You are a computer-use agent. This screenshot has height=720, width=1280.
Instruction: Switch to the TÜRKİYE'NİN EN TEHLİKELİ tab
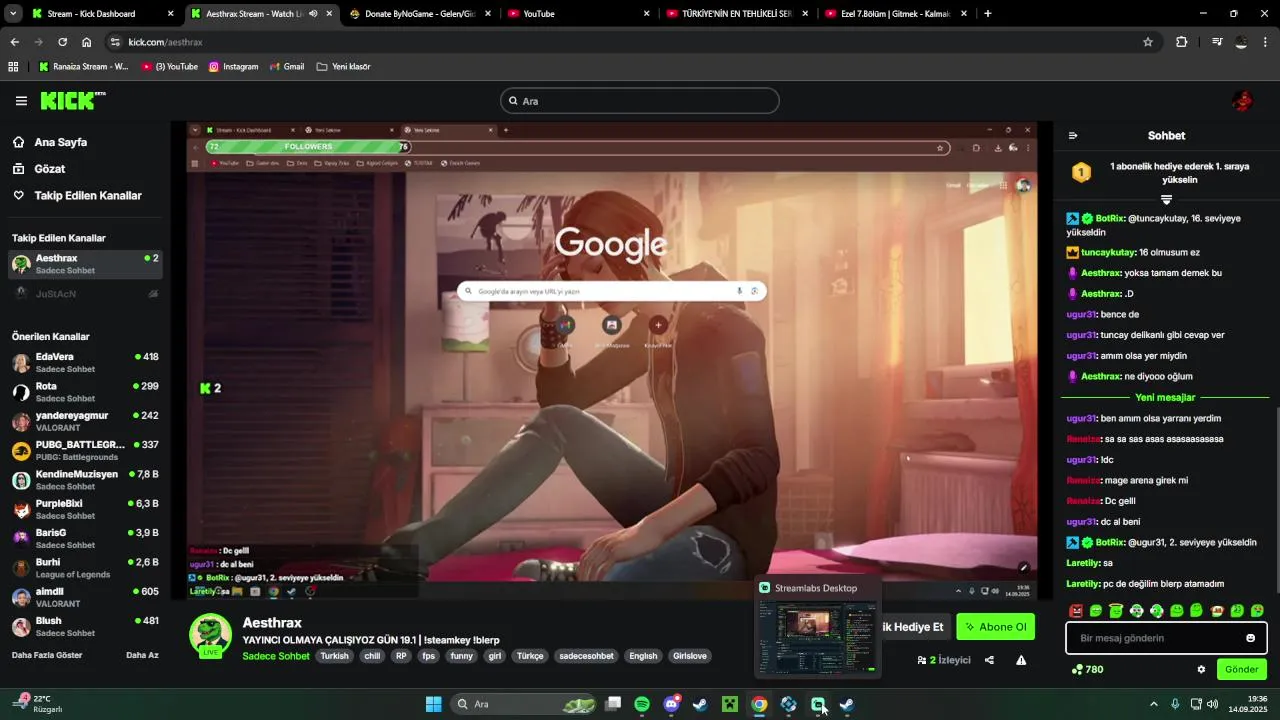tap(737, 14)
